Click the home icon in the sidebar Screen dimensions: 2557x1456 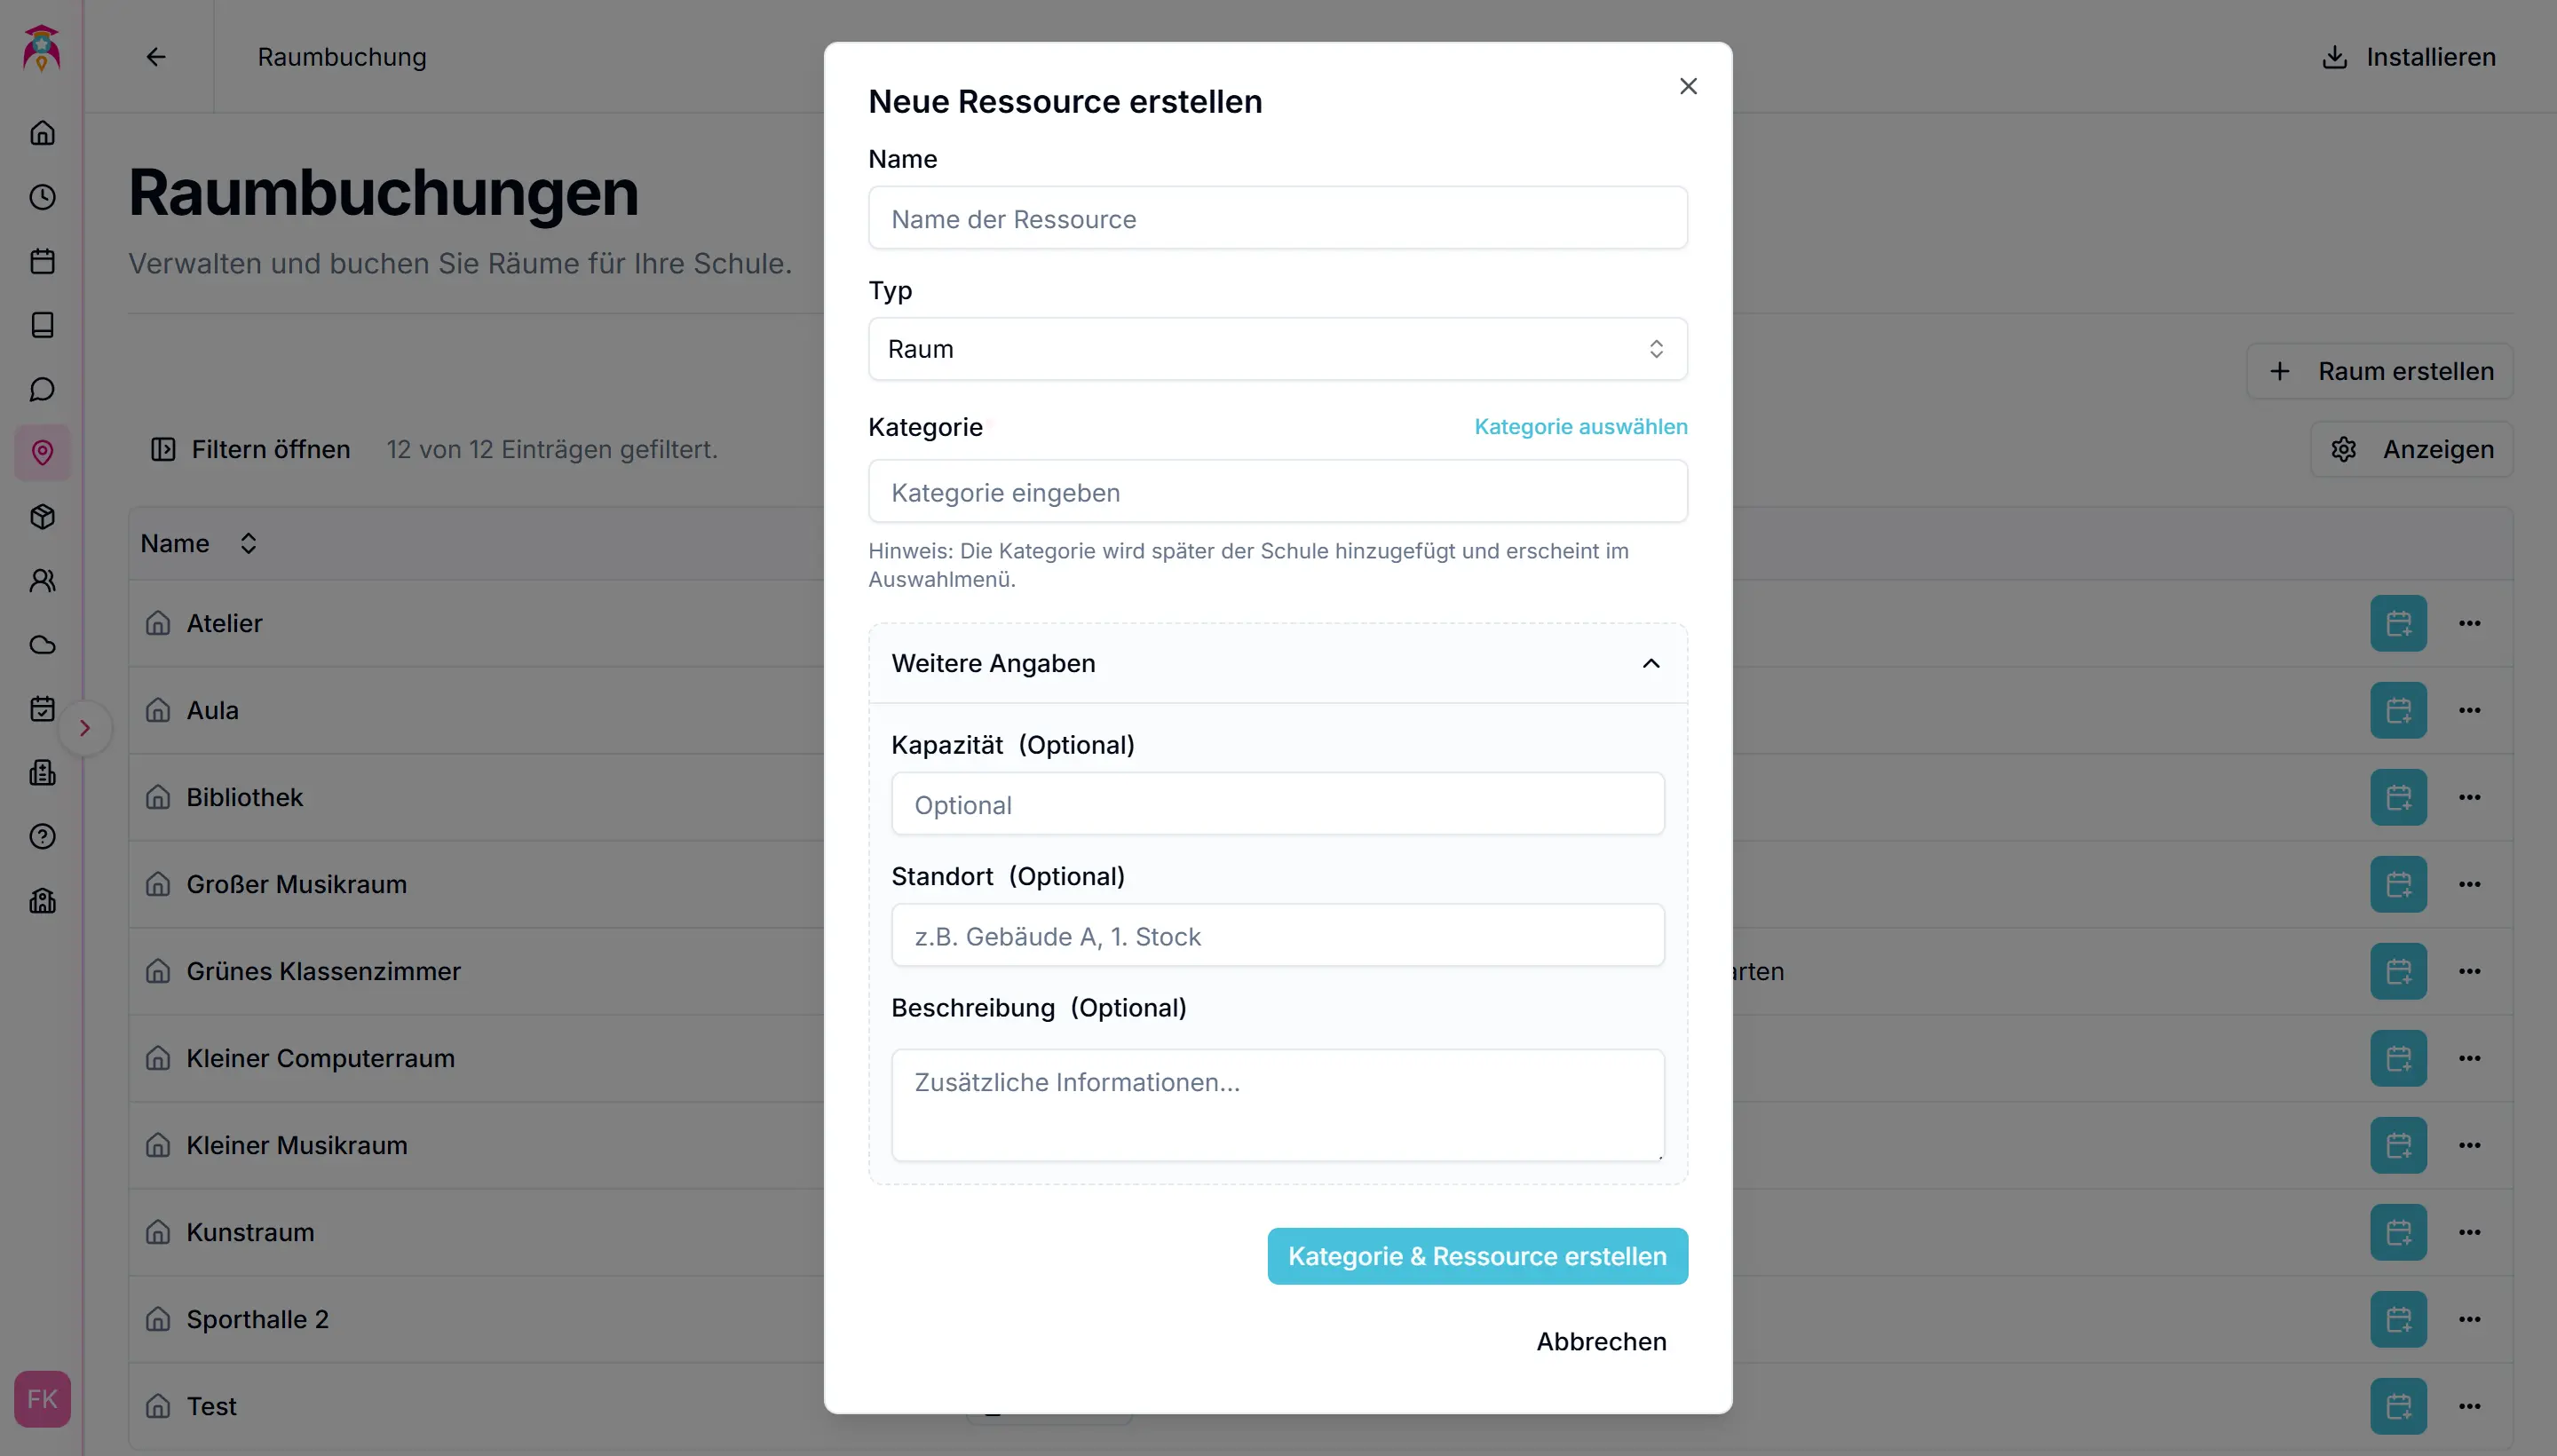[42, 133]
